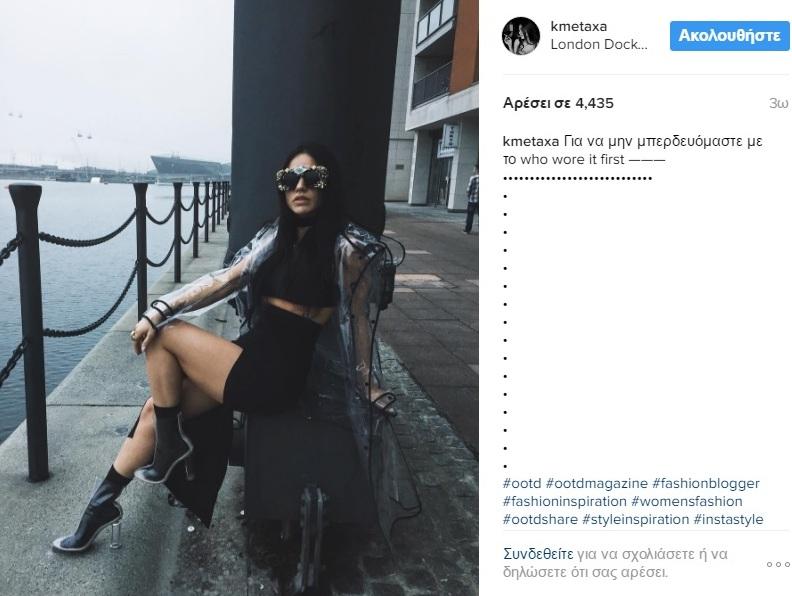
Task: Click the Συνδεθείτε login link
Action: (x=538, y=554)
